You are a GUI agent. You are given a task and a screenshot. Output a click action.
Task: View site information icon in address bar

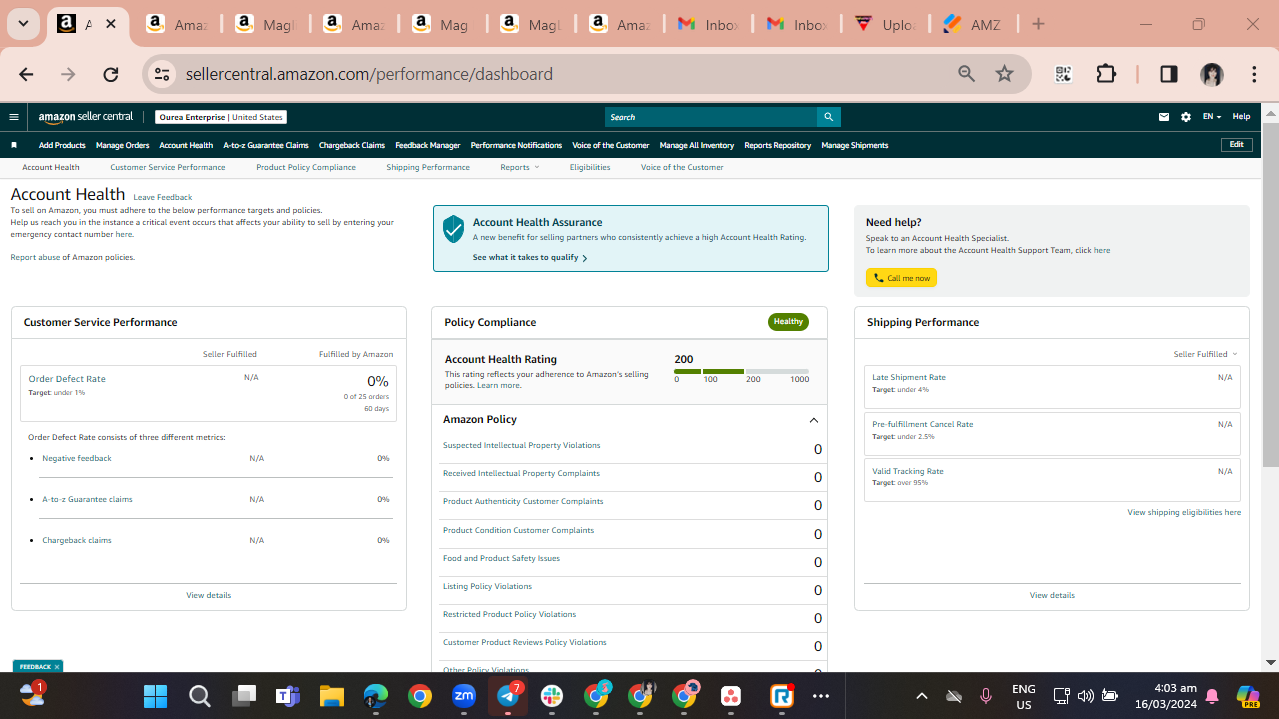pyautogui.click(x=163, y=74)
